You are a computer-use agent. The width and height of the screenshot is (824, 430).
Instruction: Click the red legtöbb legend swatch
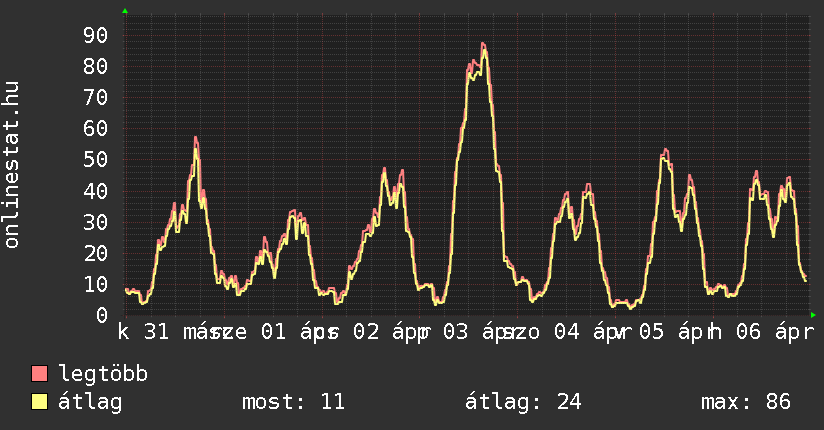pyautogui.click(x=40, y=375)
